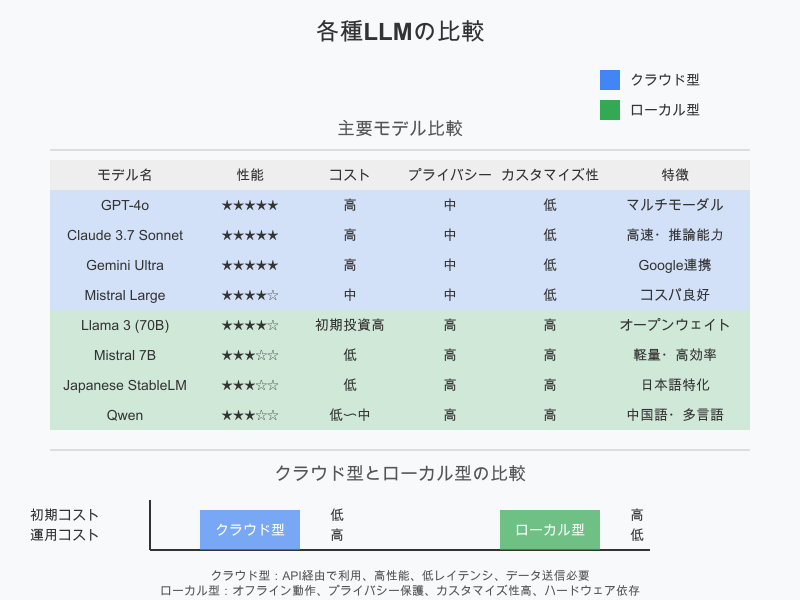Click the heading 主要モデル比較
This screenshot has height=600, width=800.
tap(400, 129)
